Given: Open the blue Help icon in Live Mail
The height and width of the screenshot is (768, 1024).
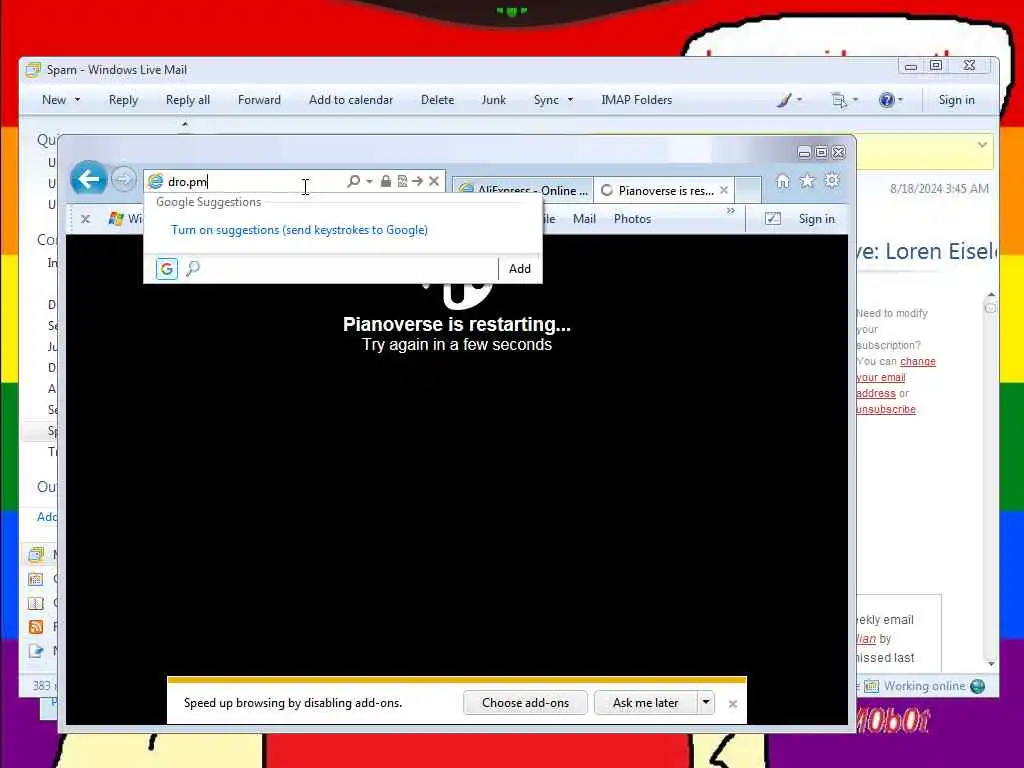Looking at the screenshot, I should tap(886, 100).
